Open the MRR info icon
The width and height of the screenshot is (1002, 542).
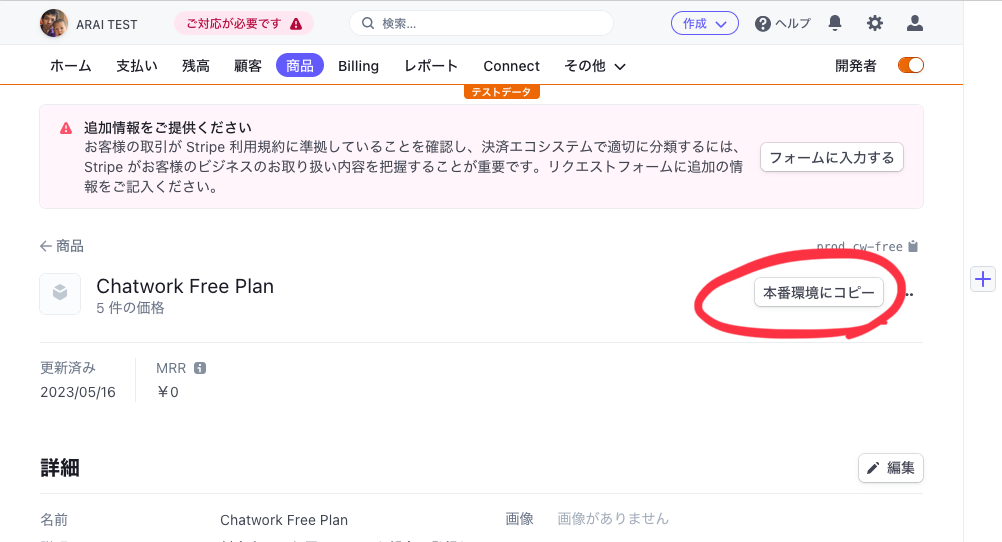pyautogui.click(x=200, y=368)
